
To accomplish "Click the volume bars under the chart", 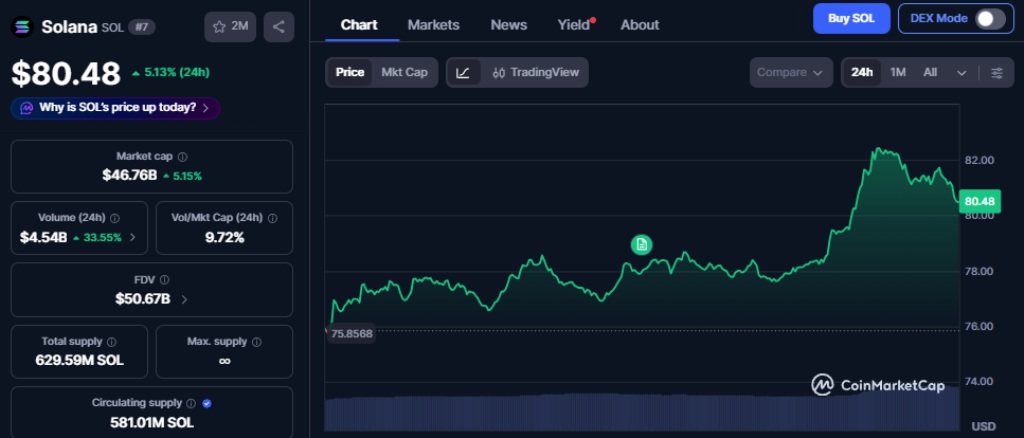I will click(x=642, y=411).
